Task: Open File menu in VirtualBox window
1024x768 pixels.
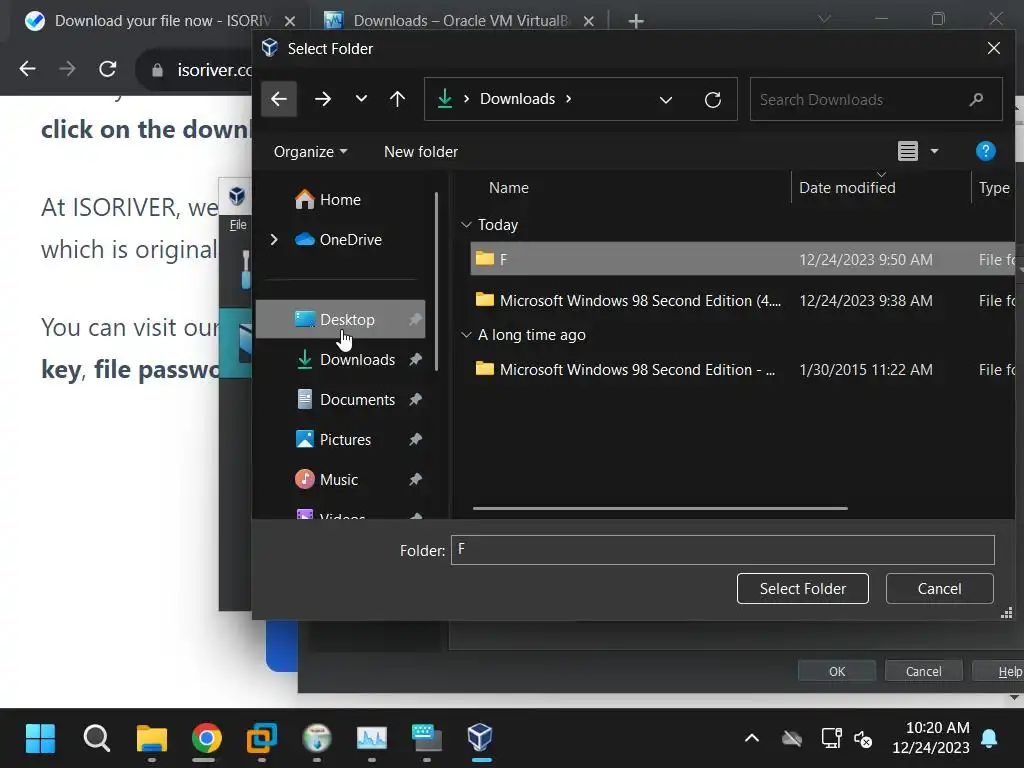Action: click(x=238, y=225)
